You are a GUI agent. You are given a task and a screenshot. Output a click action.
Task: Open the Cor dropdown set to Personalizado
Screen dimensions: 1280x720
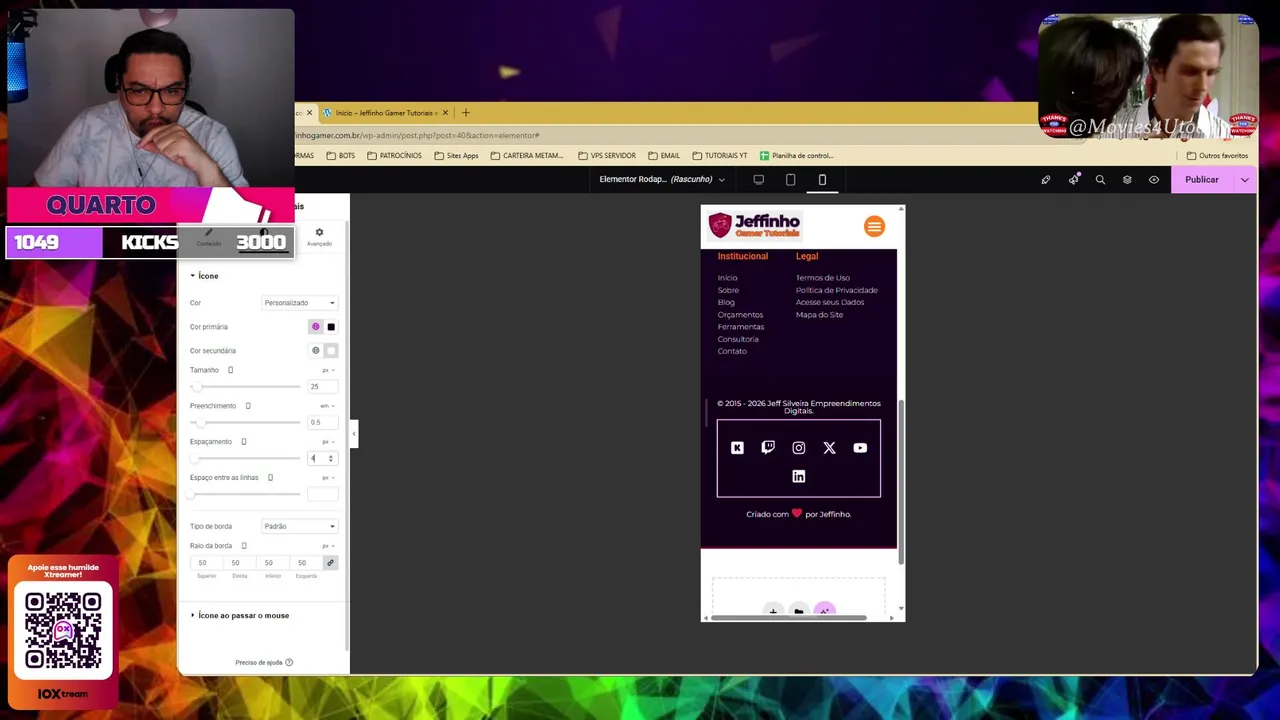[299, 303]
